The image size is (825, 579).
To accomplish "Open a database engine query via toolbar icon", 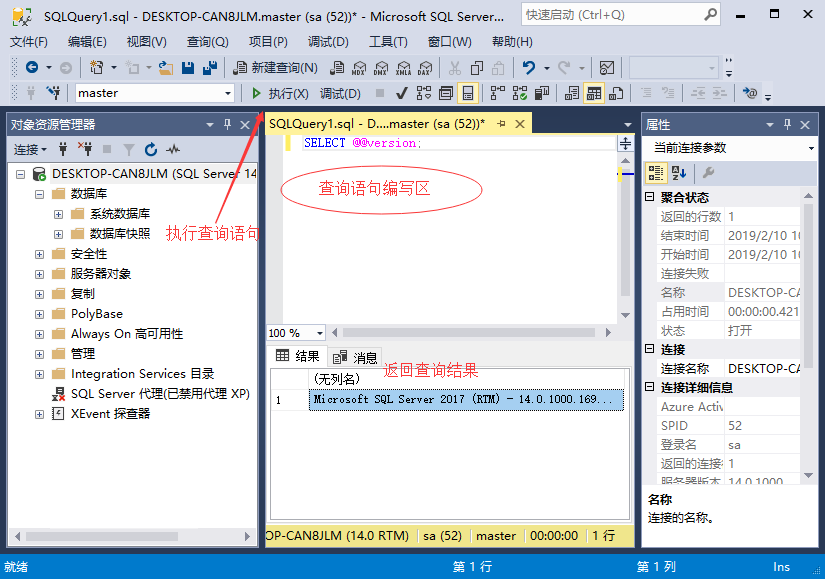I will (x=337, y=67).
